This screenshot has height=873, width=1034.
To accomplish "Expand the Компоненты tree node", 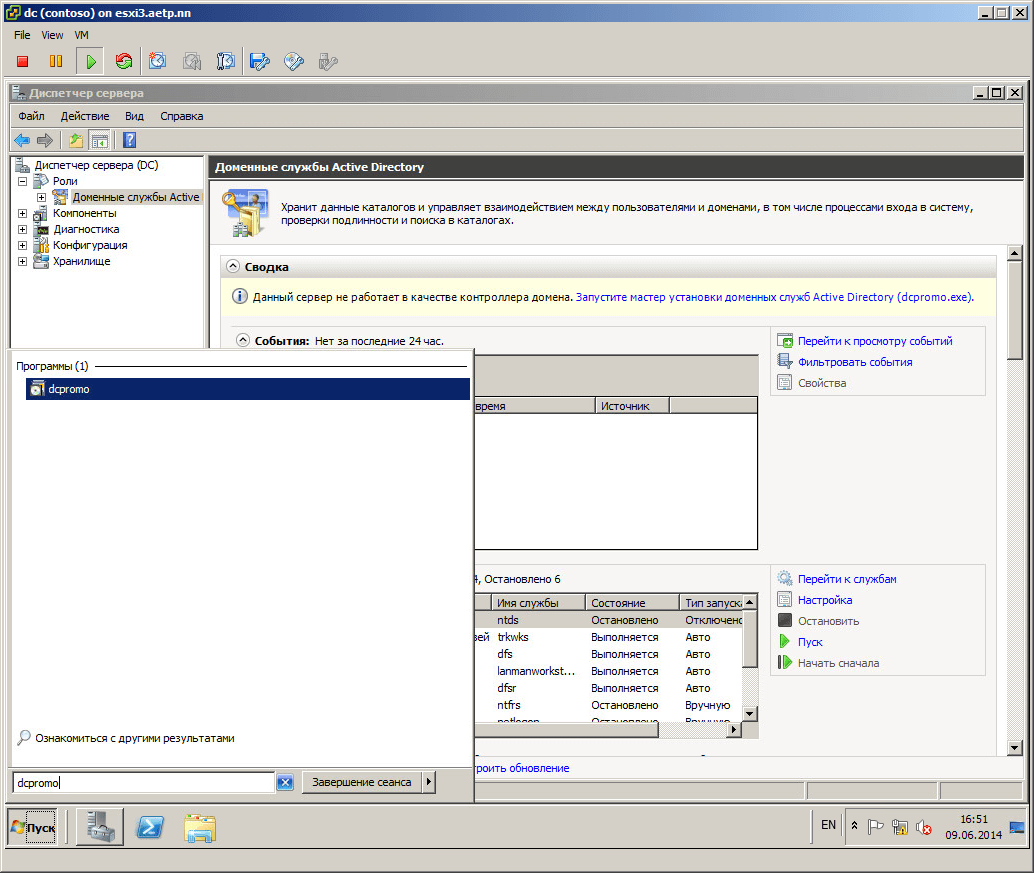I will coord(22,213).
